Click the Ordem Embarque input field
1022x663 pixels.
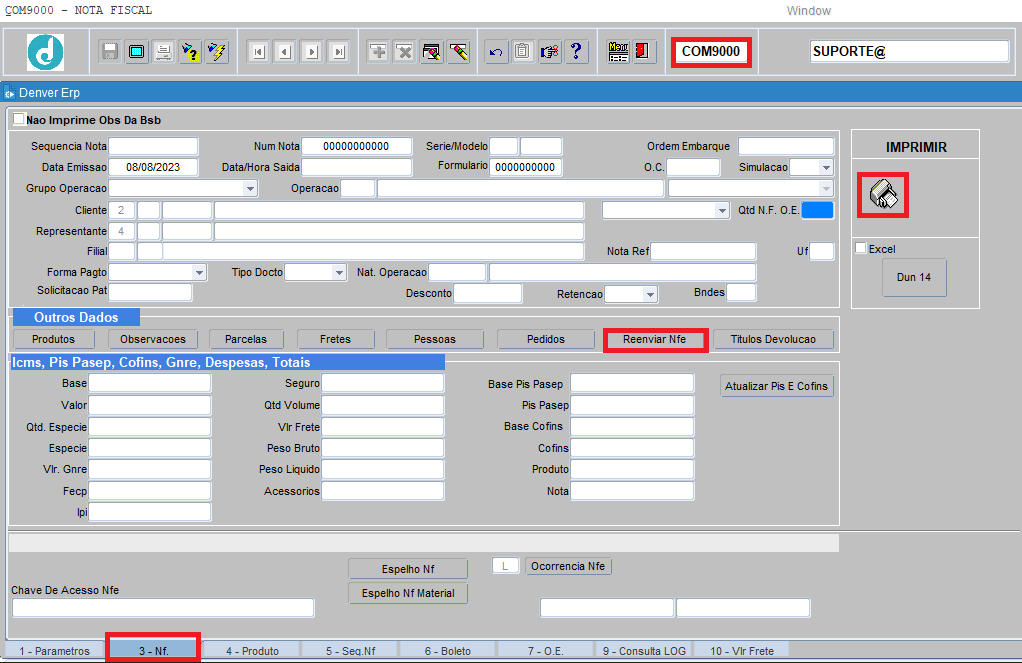tap(786, 146)
